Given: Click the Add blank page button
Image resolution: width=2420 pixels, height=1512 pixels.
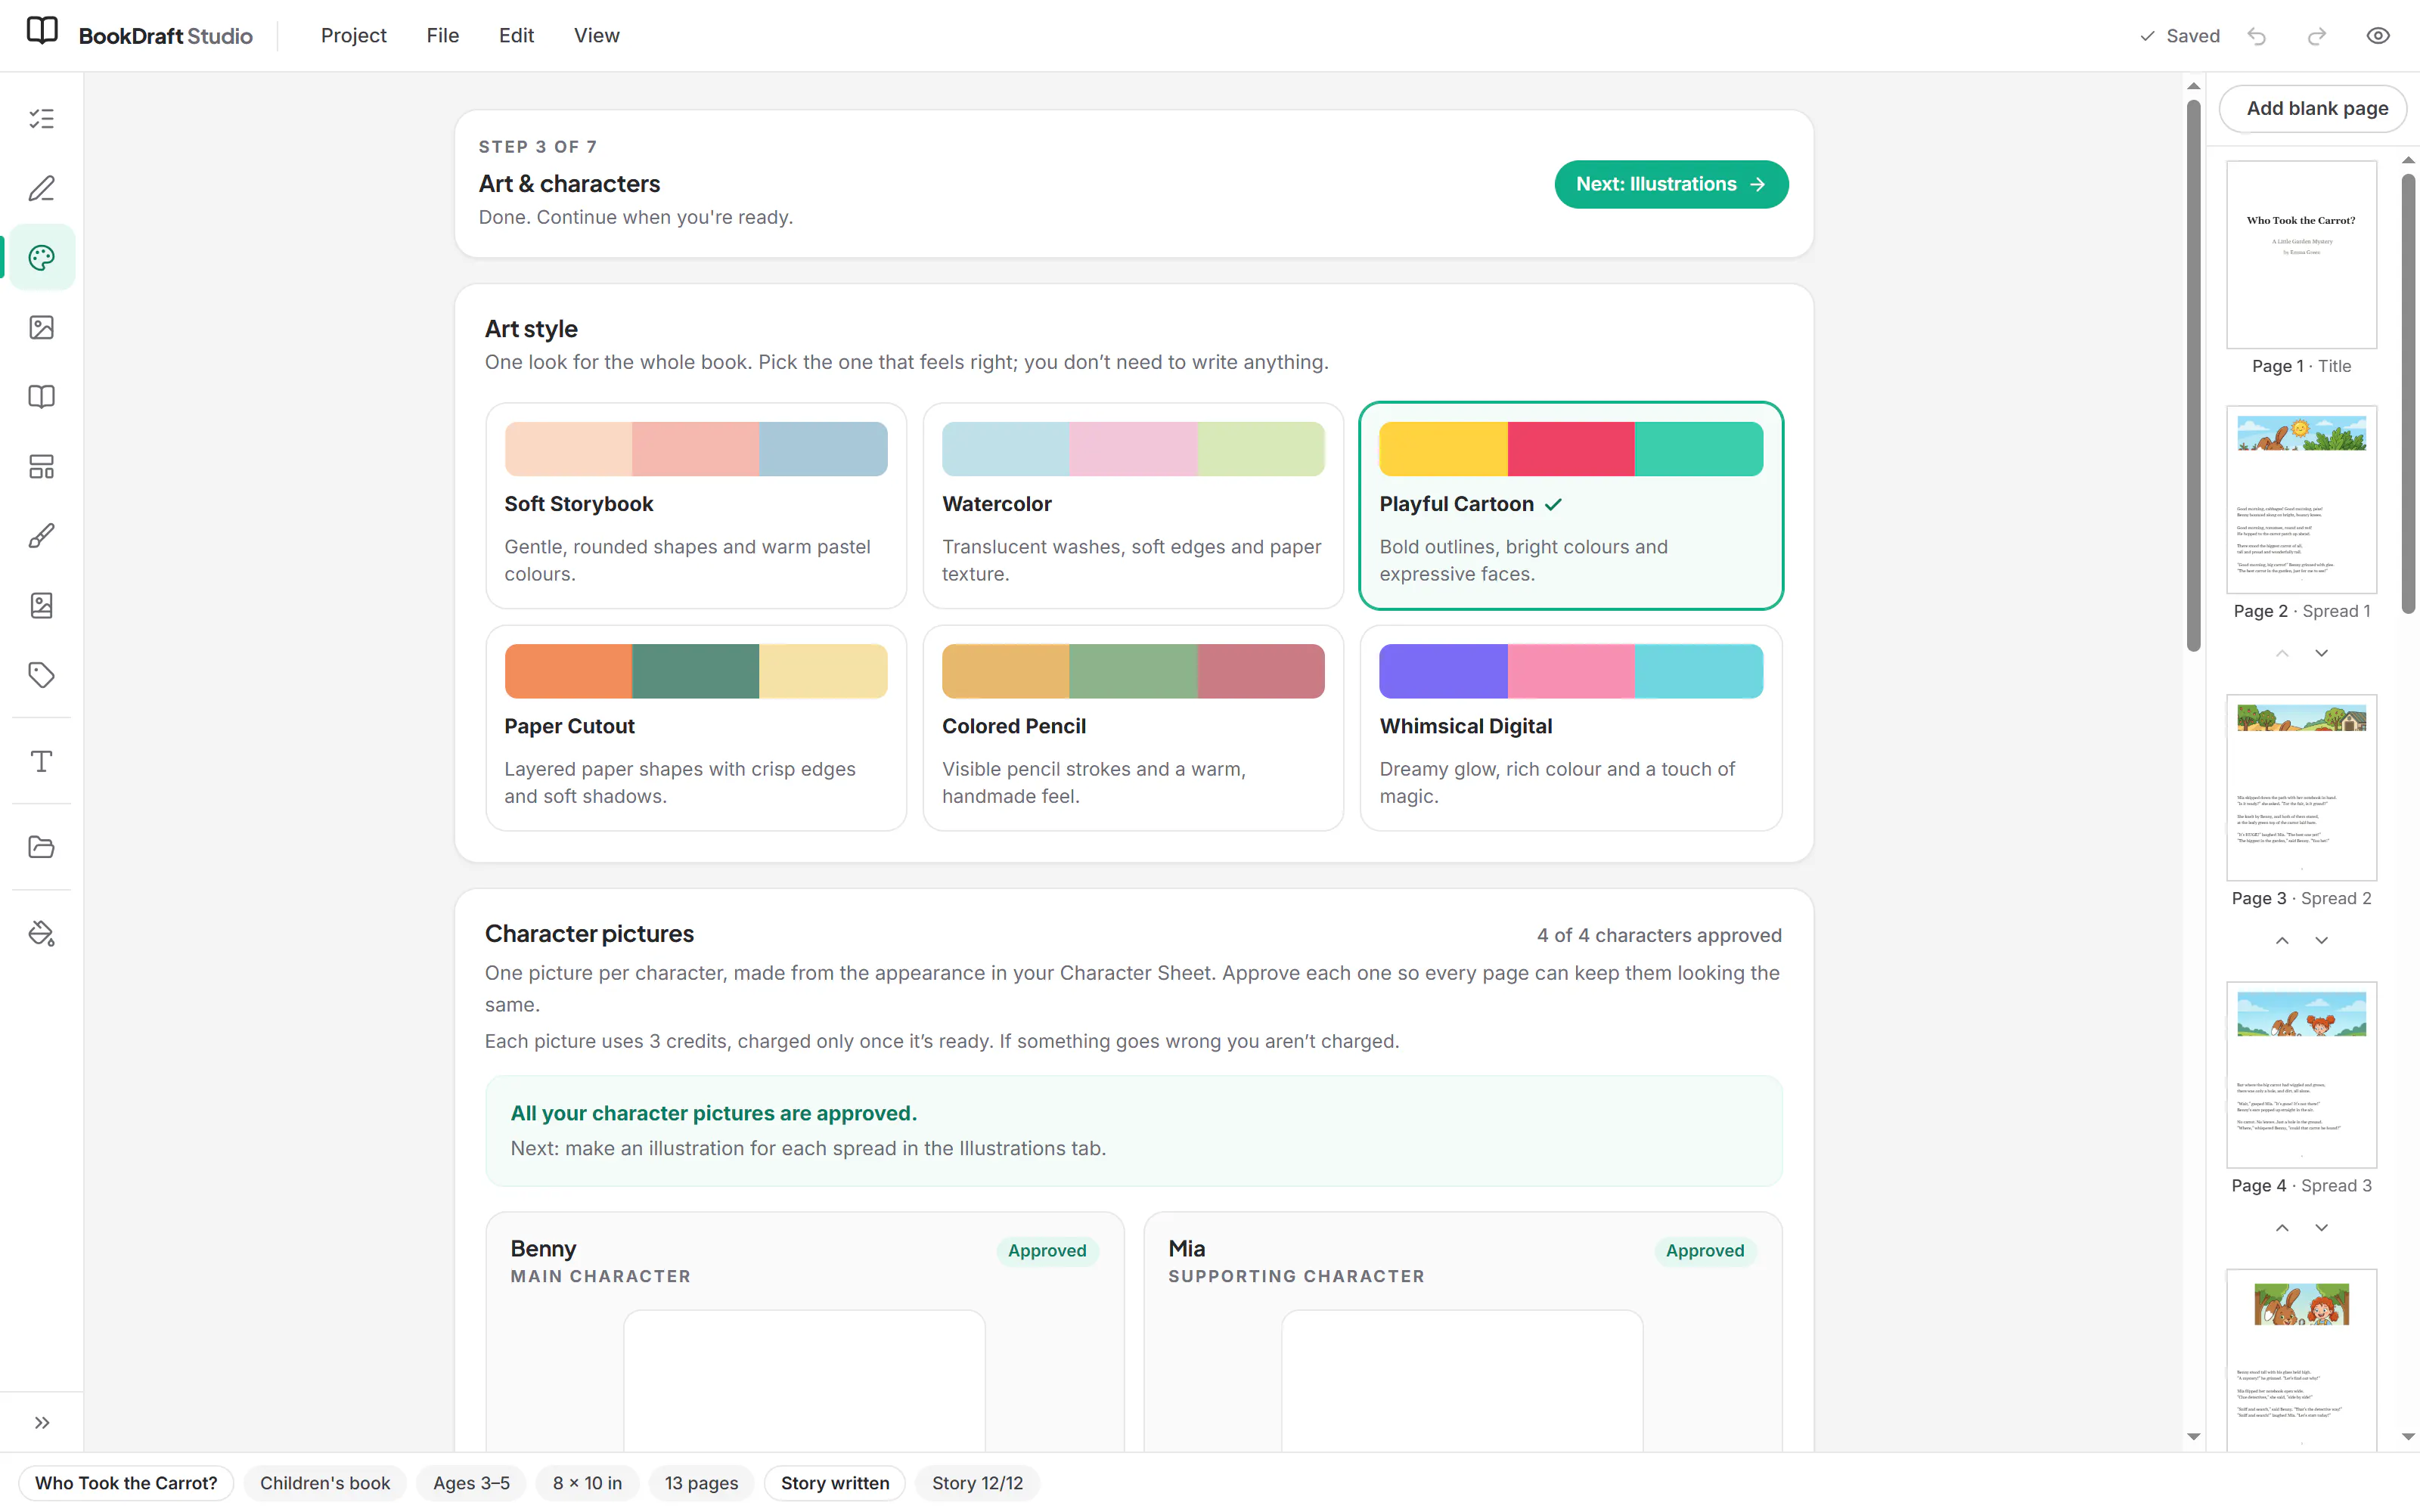Looking at the screenshot, I should click(x=2316, y=108).
